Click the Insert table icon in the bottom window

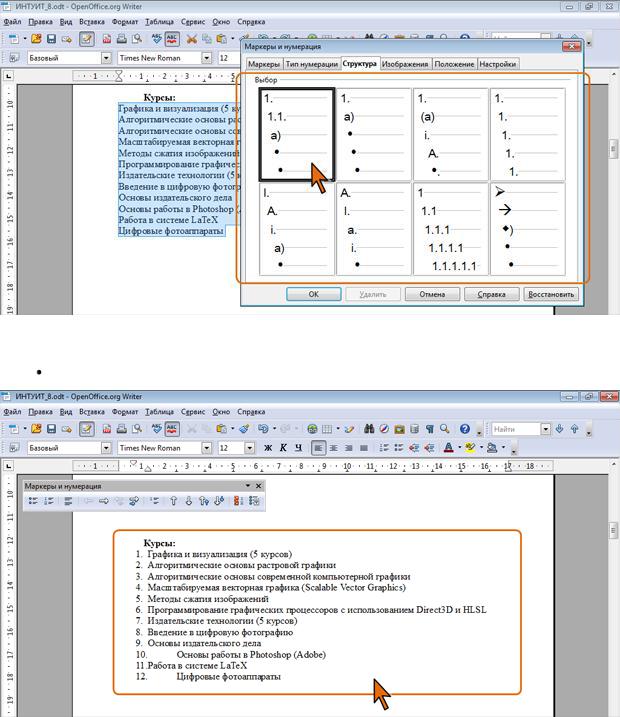327,429
